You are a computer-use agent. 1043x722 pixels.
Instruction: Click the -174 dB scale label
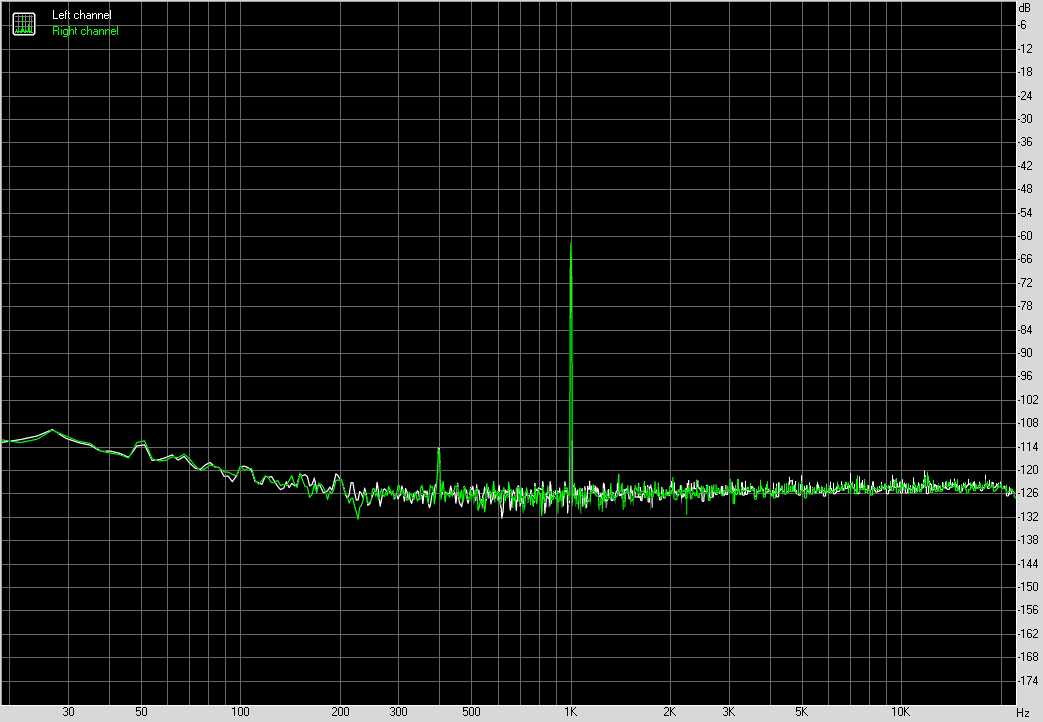click(x=1028, y=681)
